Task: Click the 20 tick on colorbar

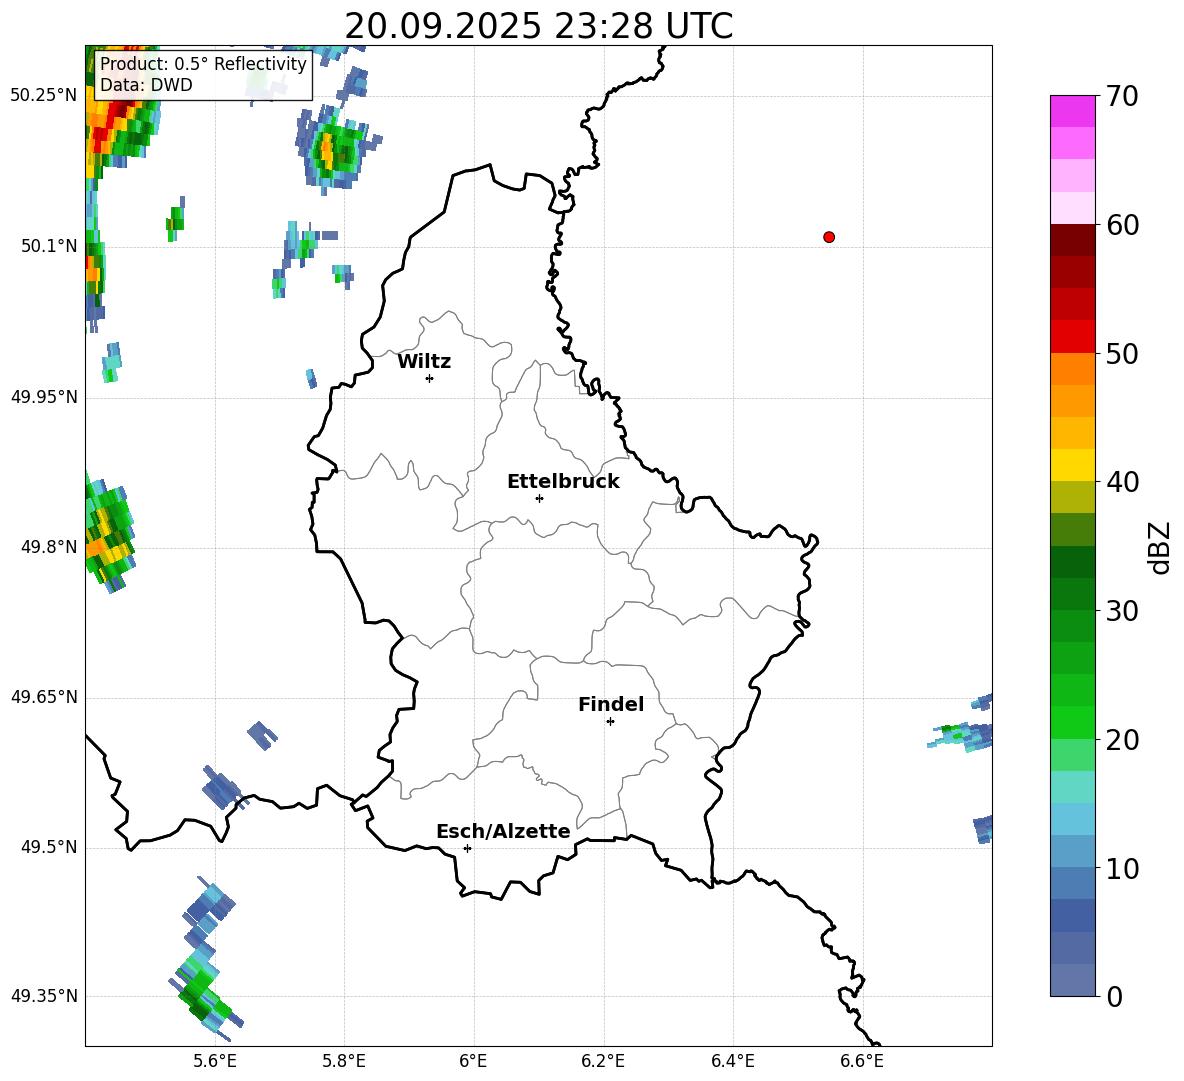Action: 1121,740
